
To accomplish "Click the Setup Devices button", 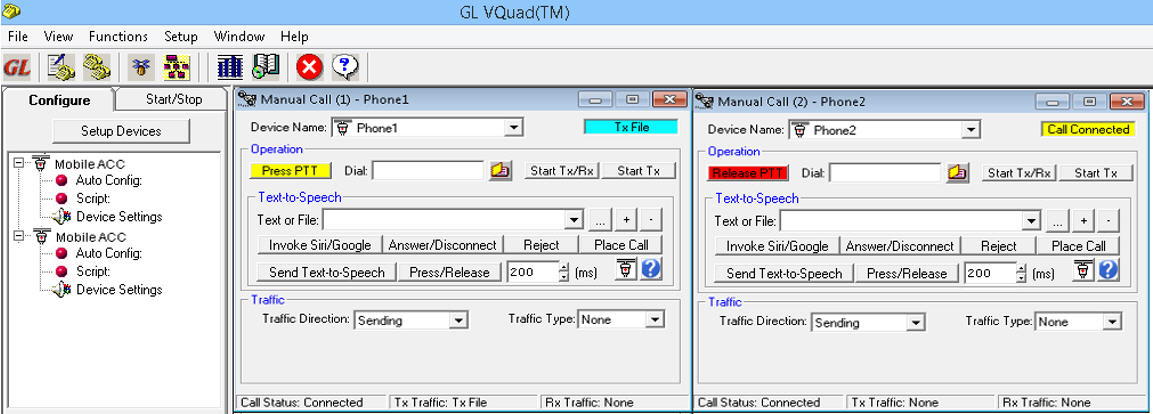I will (121, 131).
